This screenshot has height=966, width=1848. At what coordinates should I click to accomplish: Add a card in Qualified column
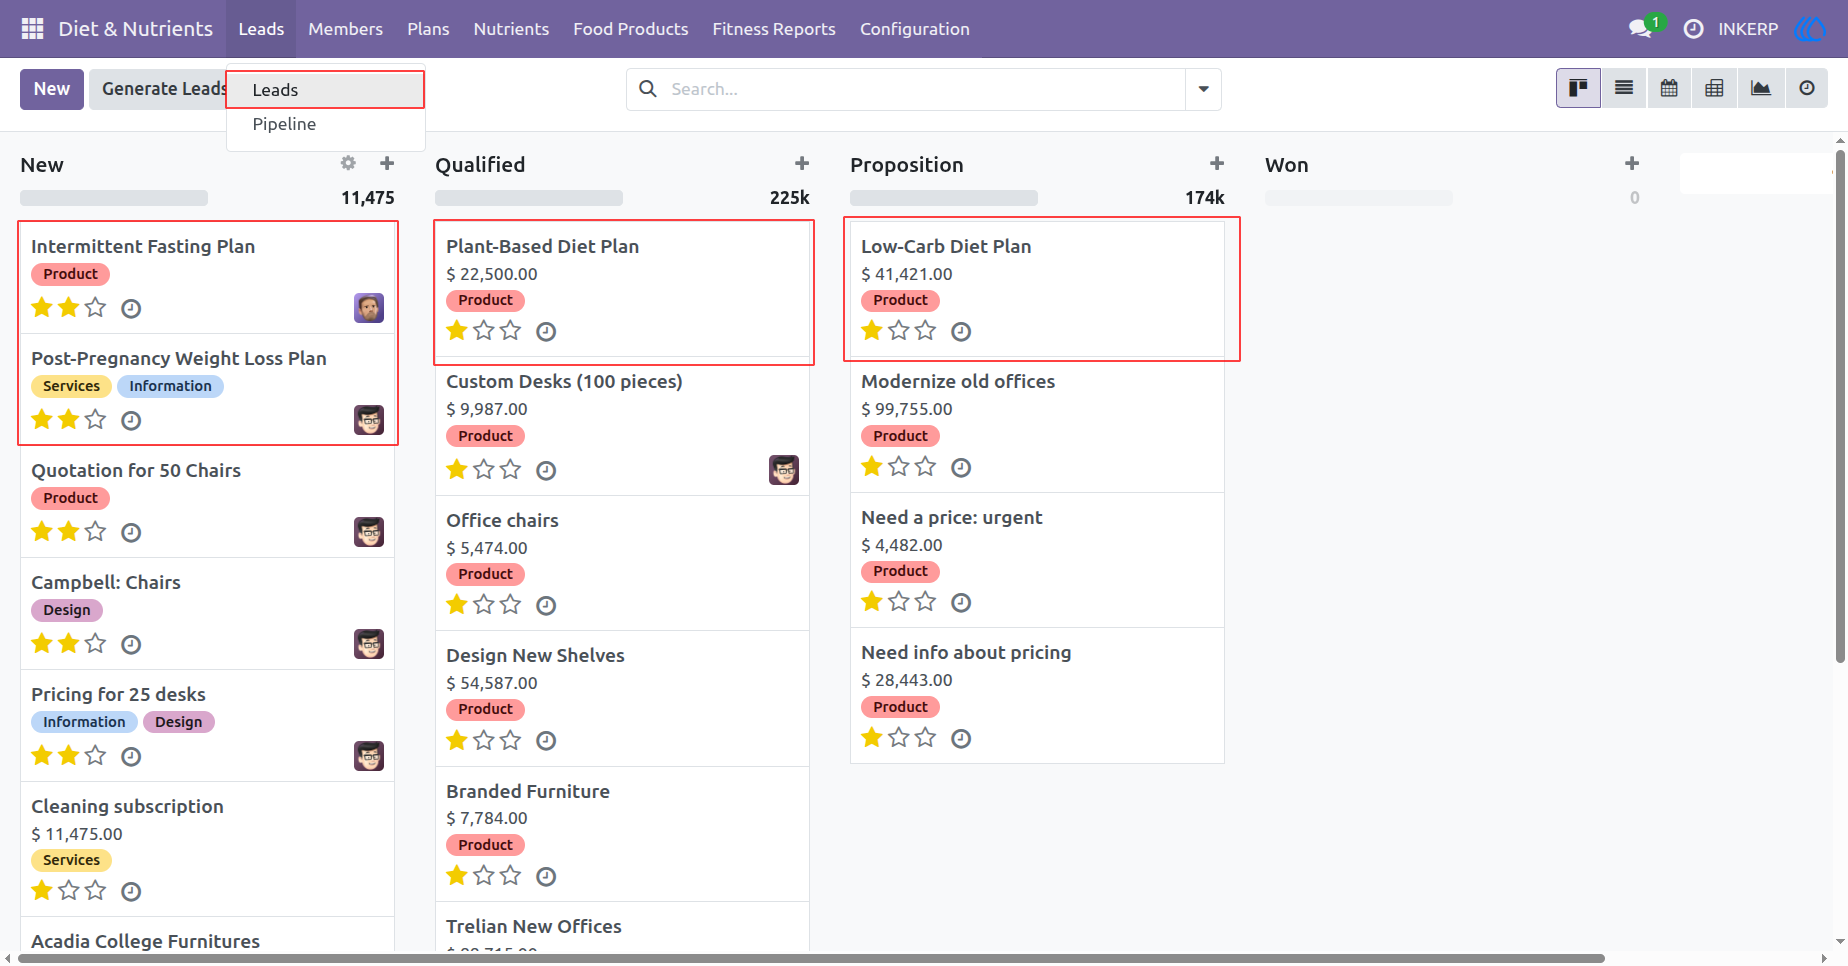802,163
